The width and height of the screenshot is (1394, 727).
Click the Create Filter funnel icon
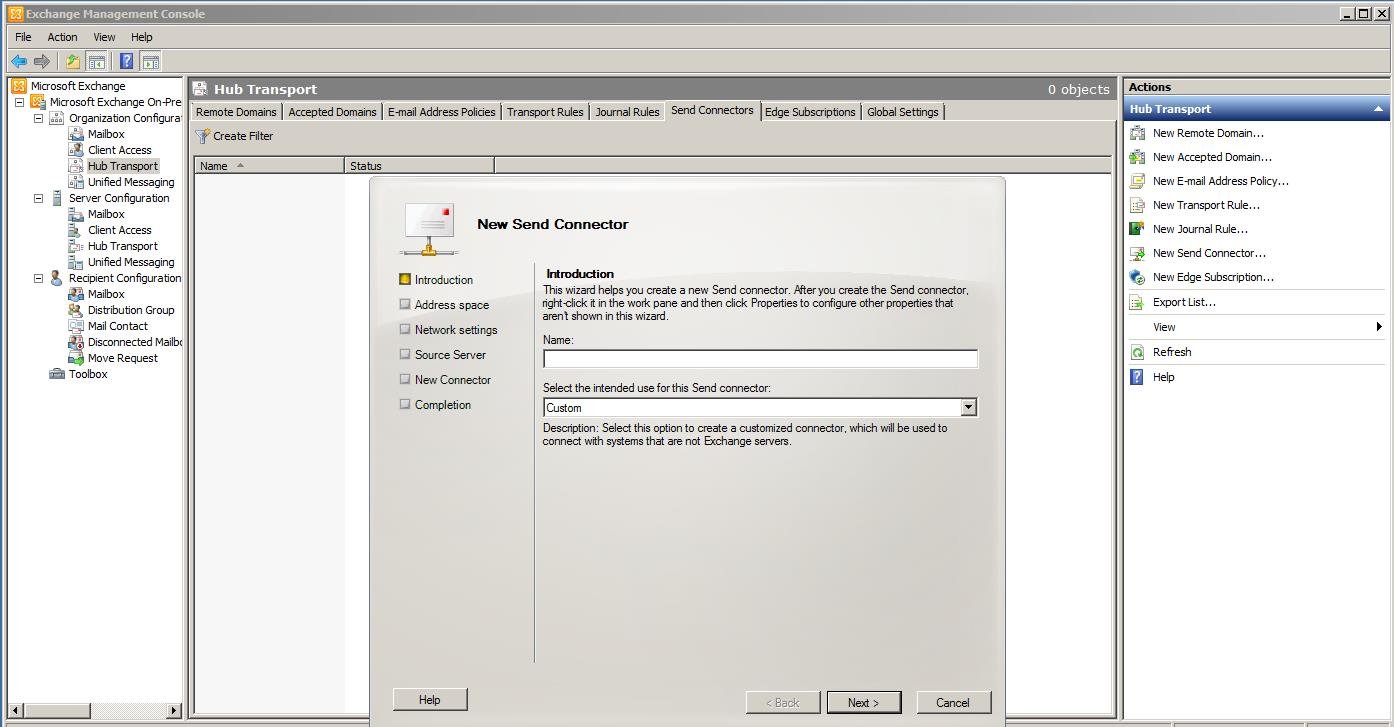(x=203, y=136)
